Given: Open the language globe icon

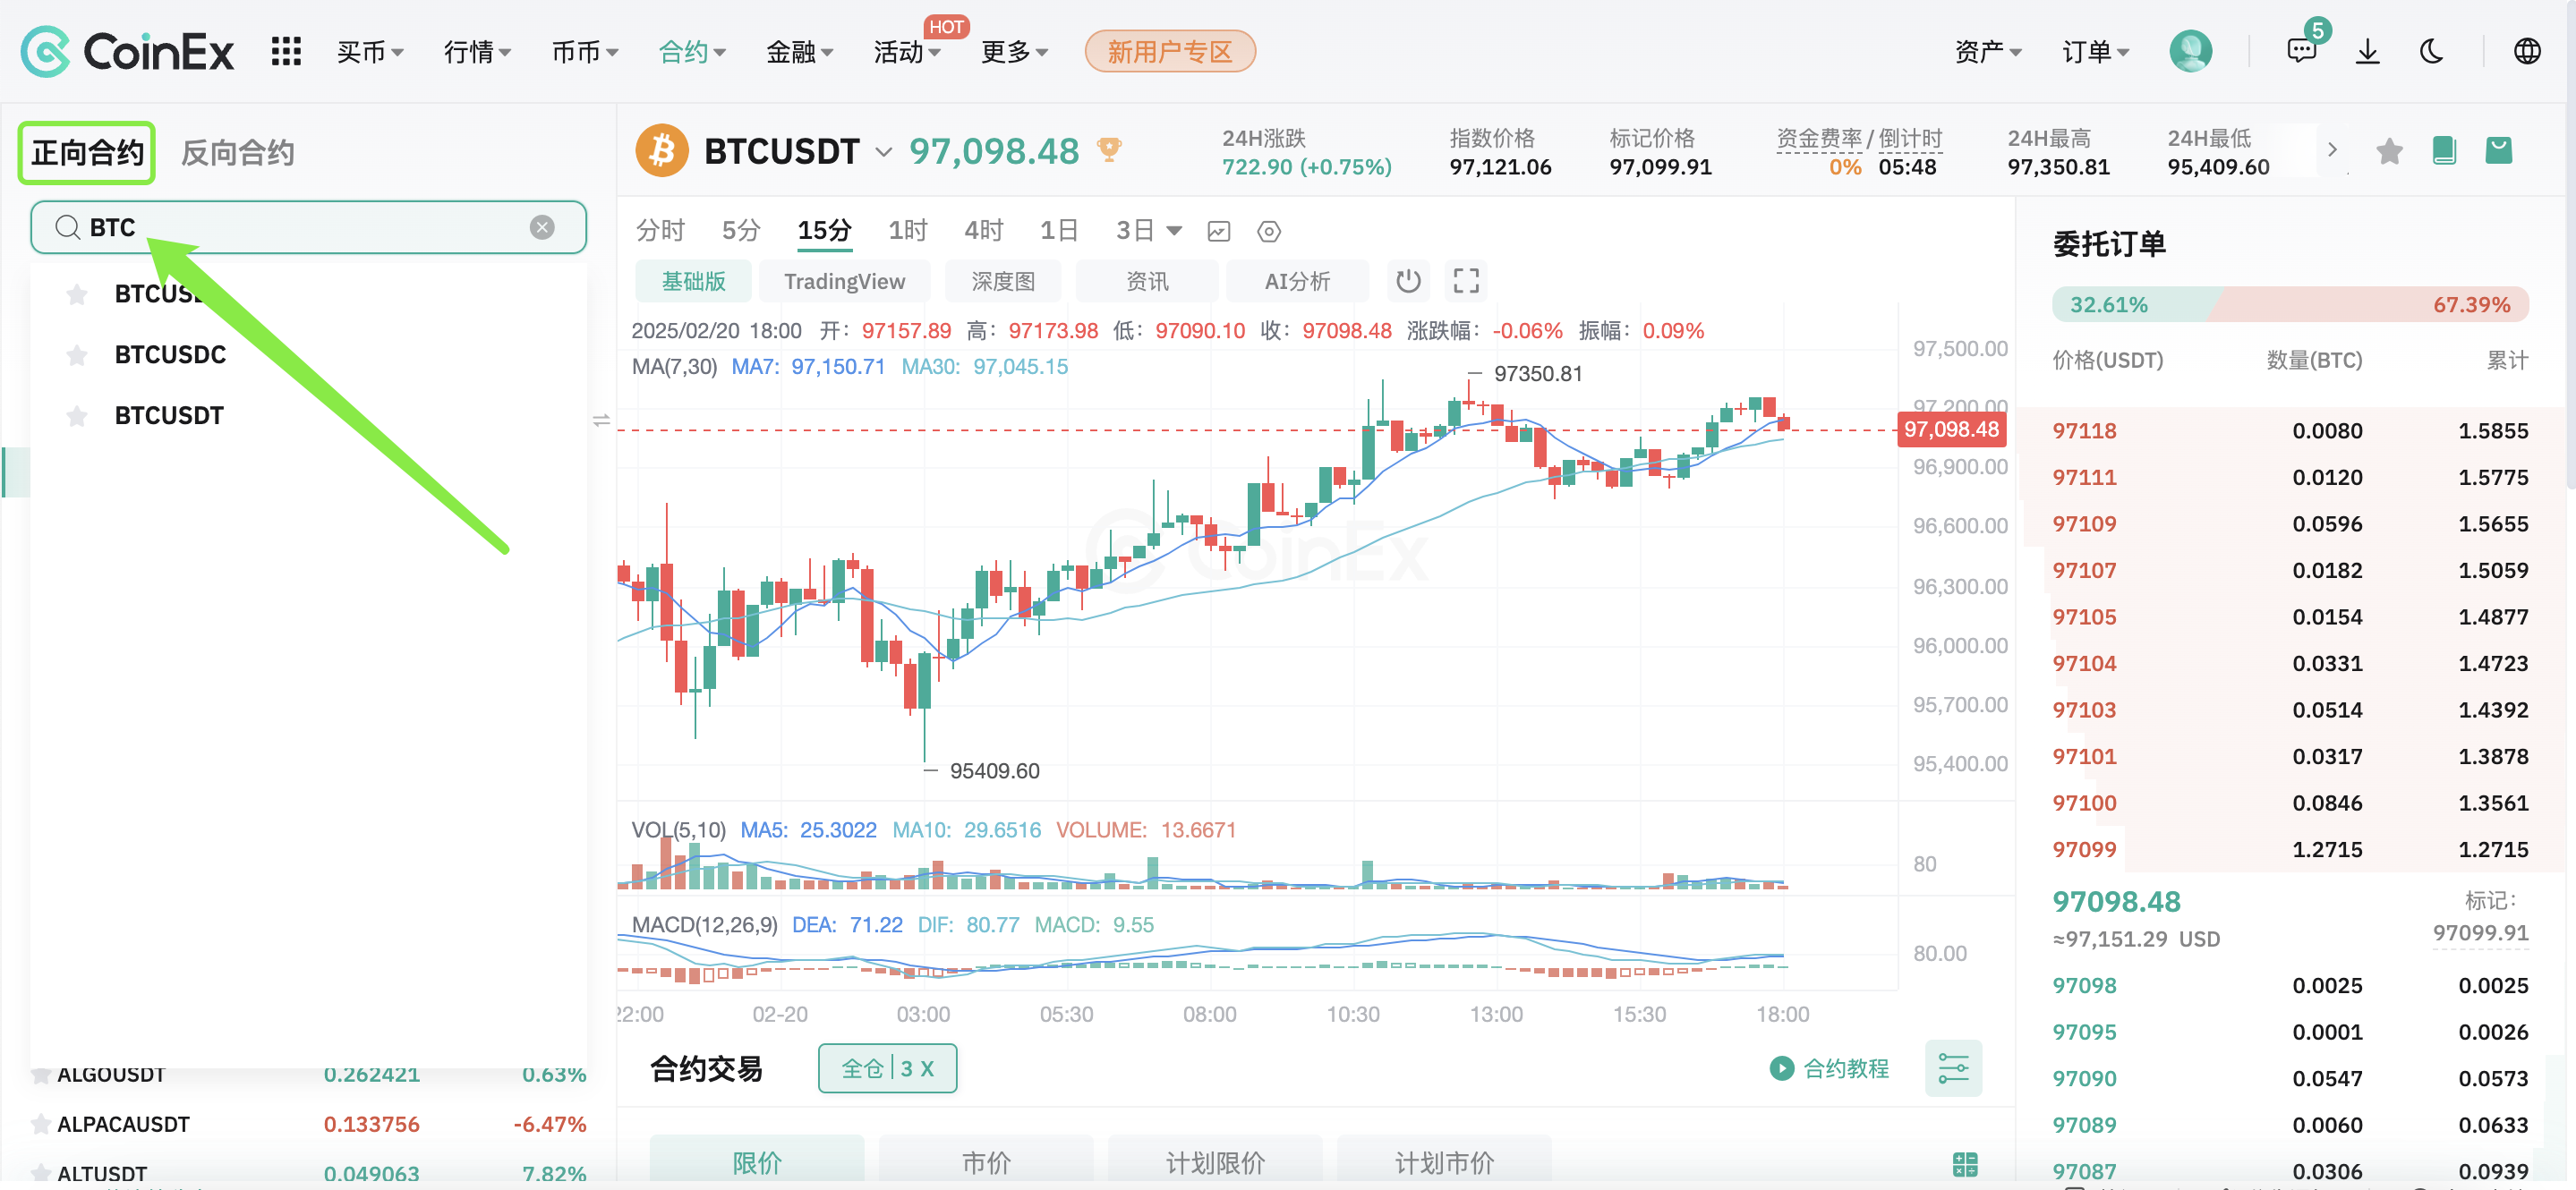Looking at the screenshot, I should coord(2526,51).
